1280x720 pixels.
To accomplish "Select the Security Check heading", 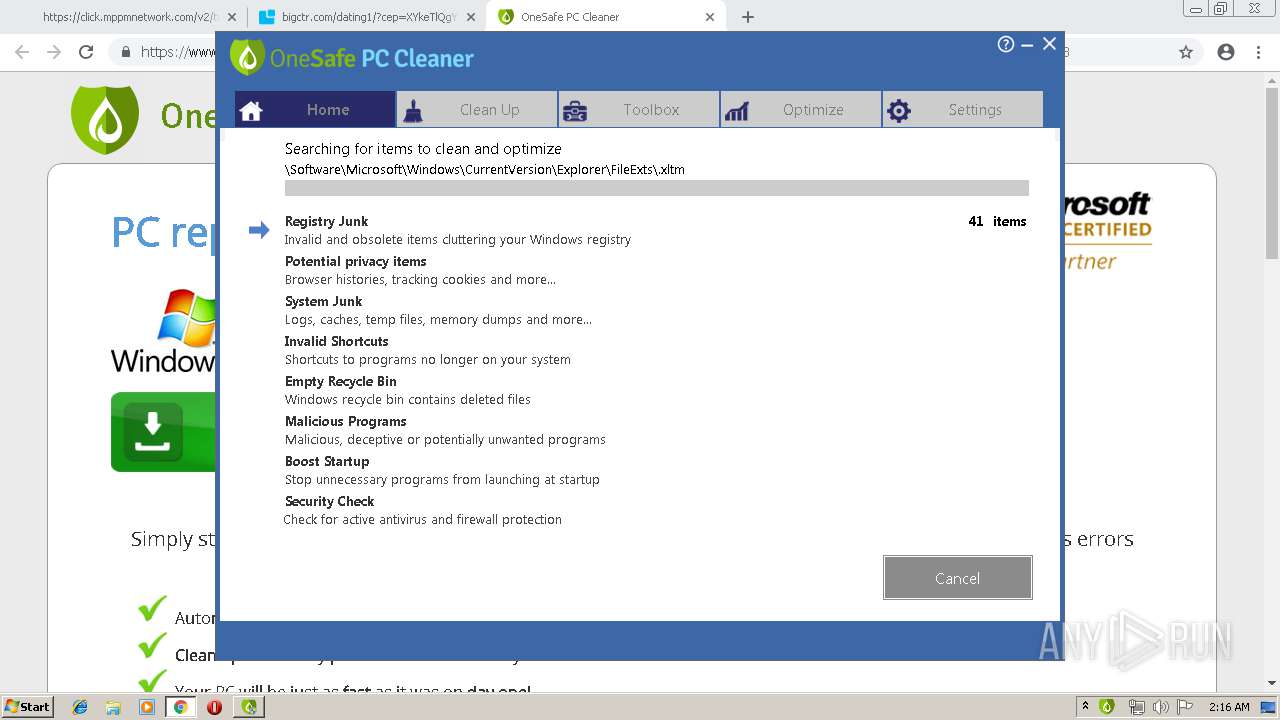I will (x=329, y=501).
